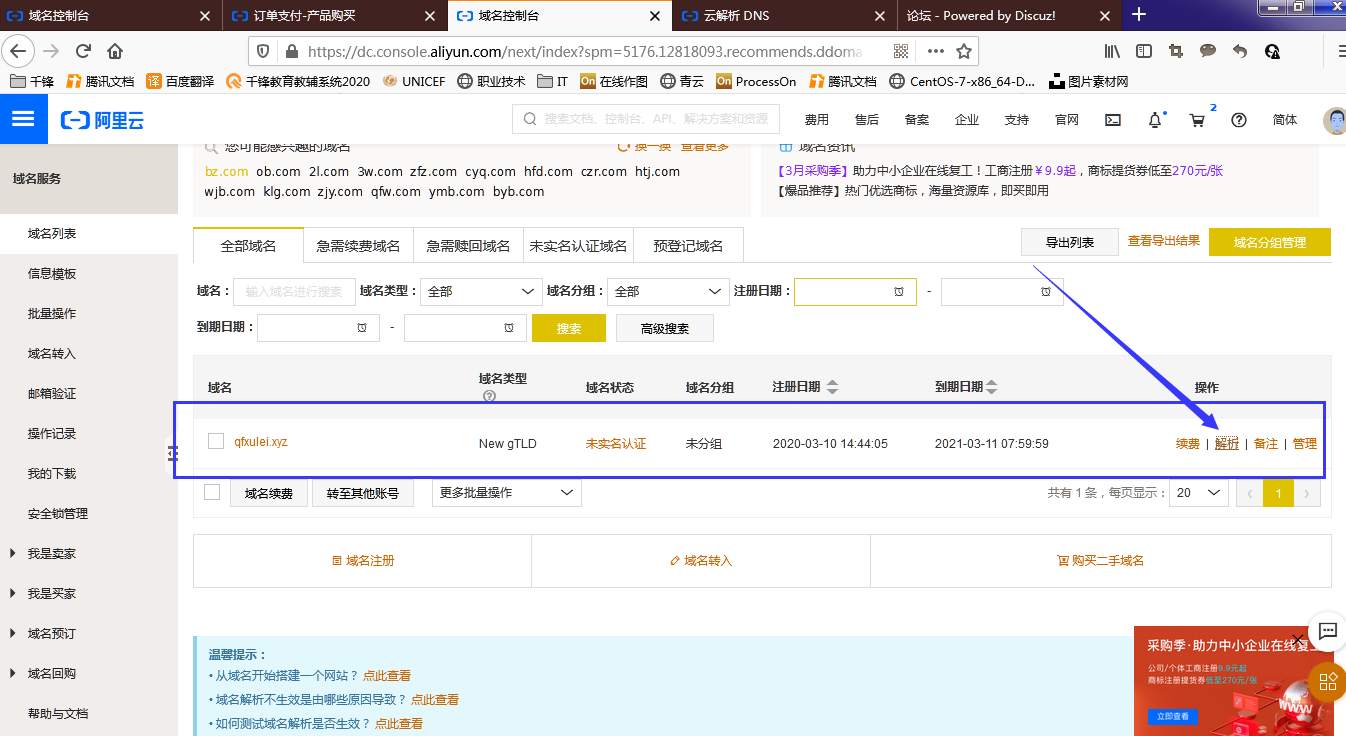Open the Aliyun hamburger navigation menu

coord(22,119)
